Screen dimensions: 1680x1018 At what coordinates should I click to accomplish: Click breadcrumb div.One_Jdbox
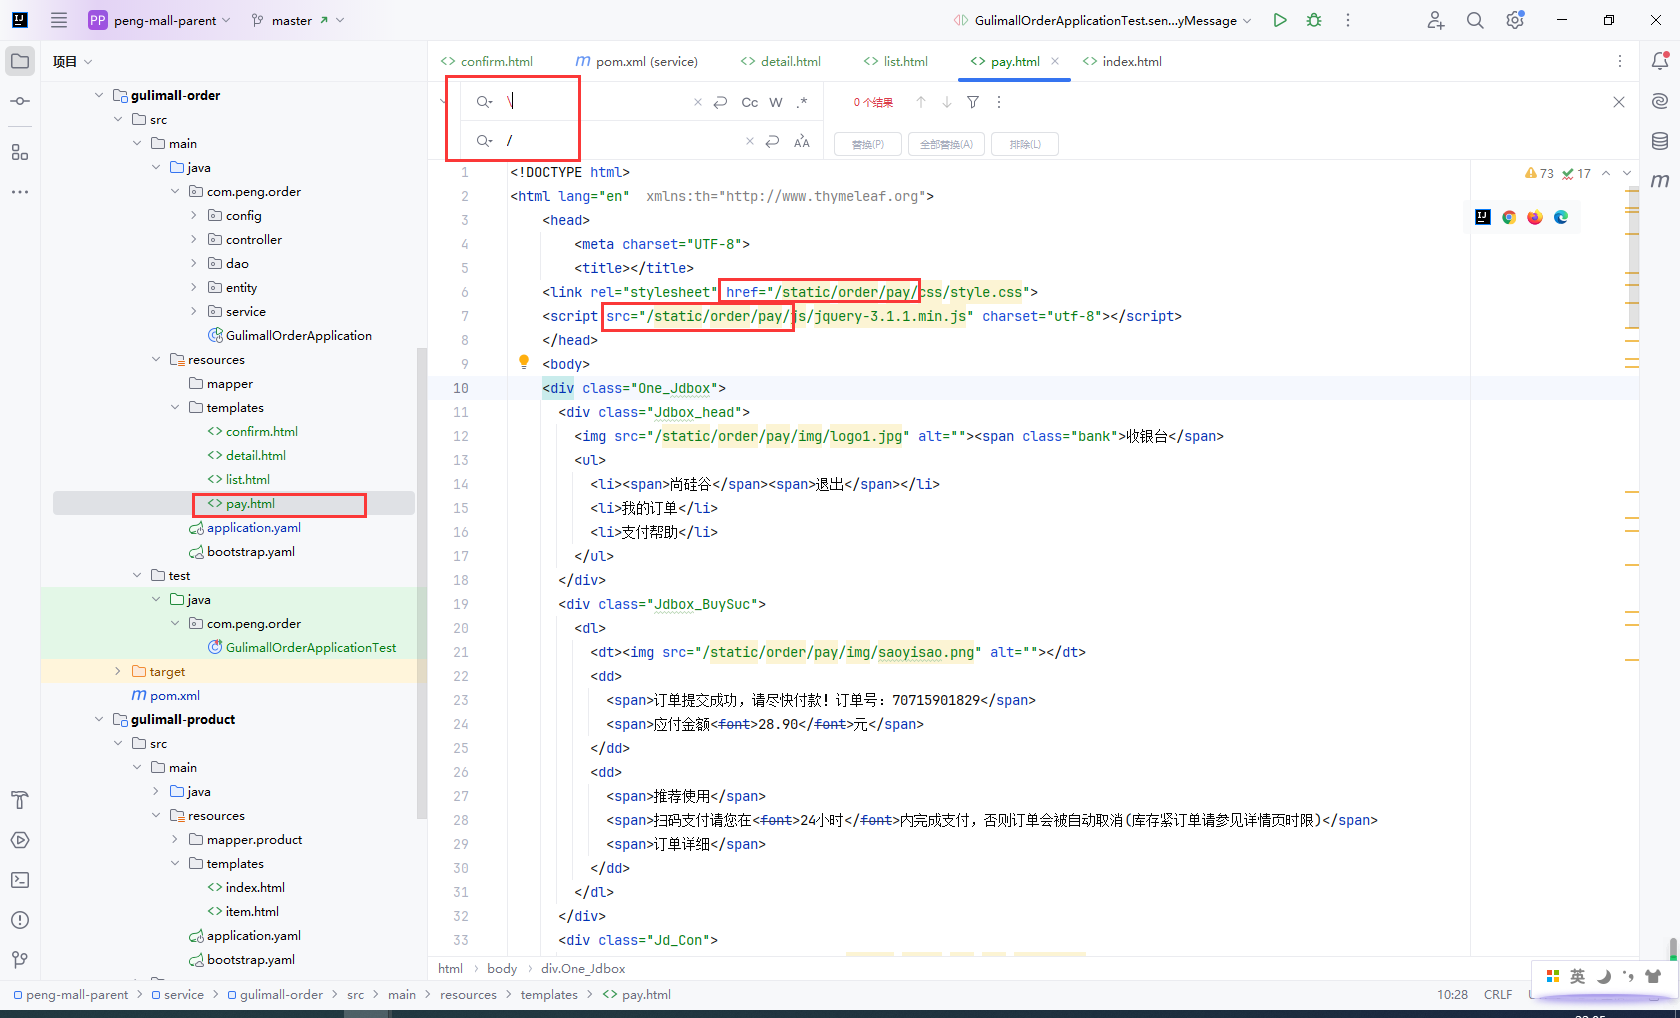(583, 968)
